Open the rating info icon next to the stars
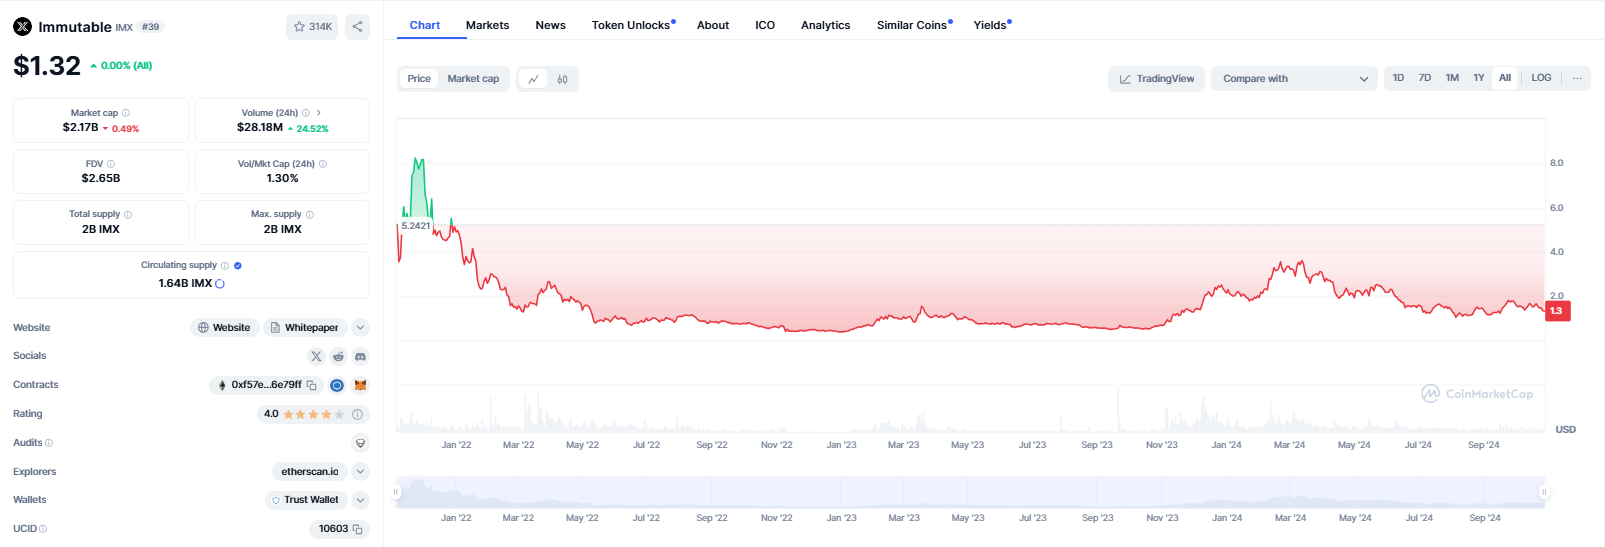Image resolution: width=1605 pixels, height=547 pixels. point(357,414)
